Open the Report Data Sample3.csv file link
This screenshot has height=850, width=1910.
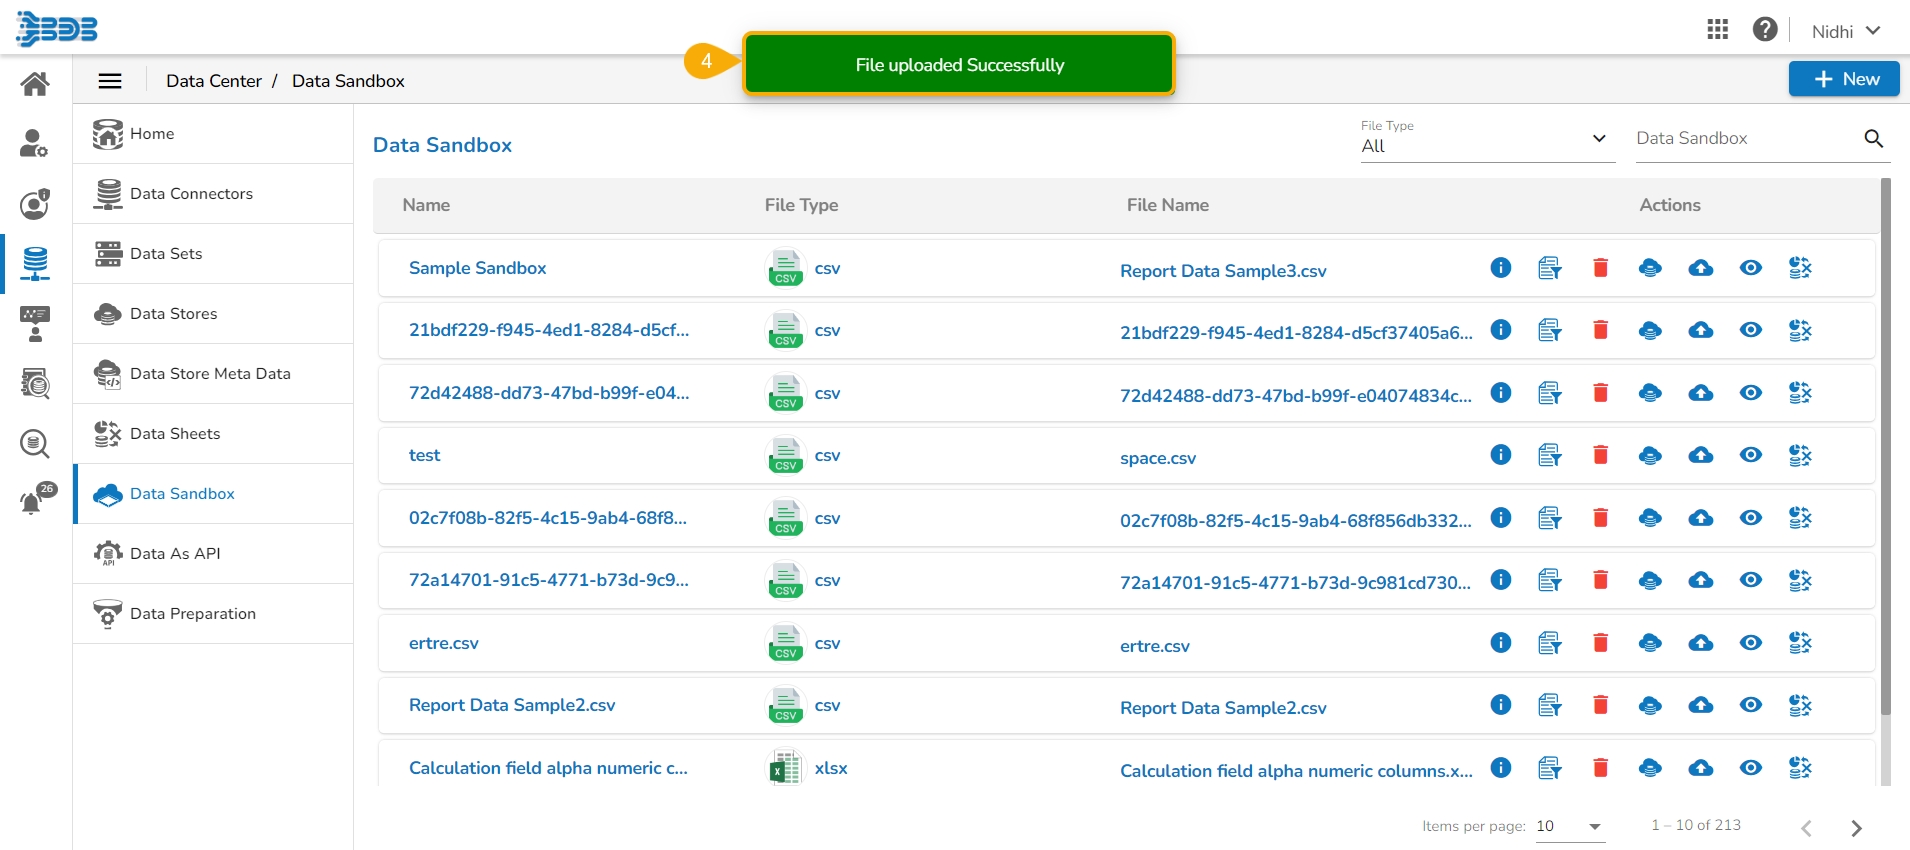click(1223, 271)
